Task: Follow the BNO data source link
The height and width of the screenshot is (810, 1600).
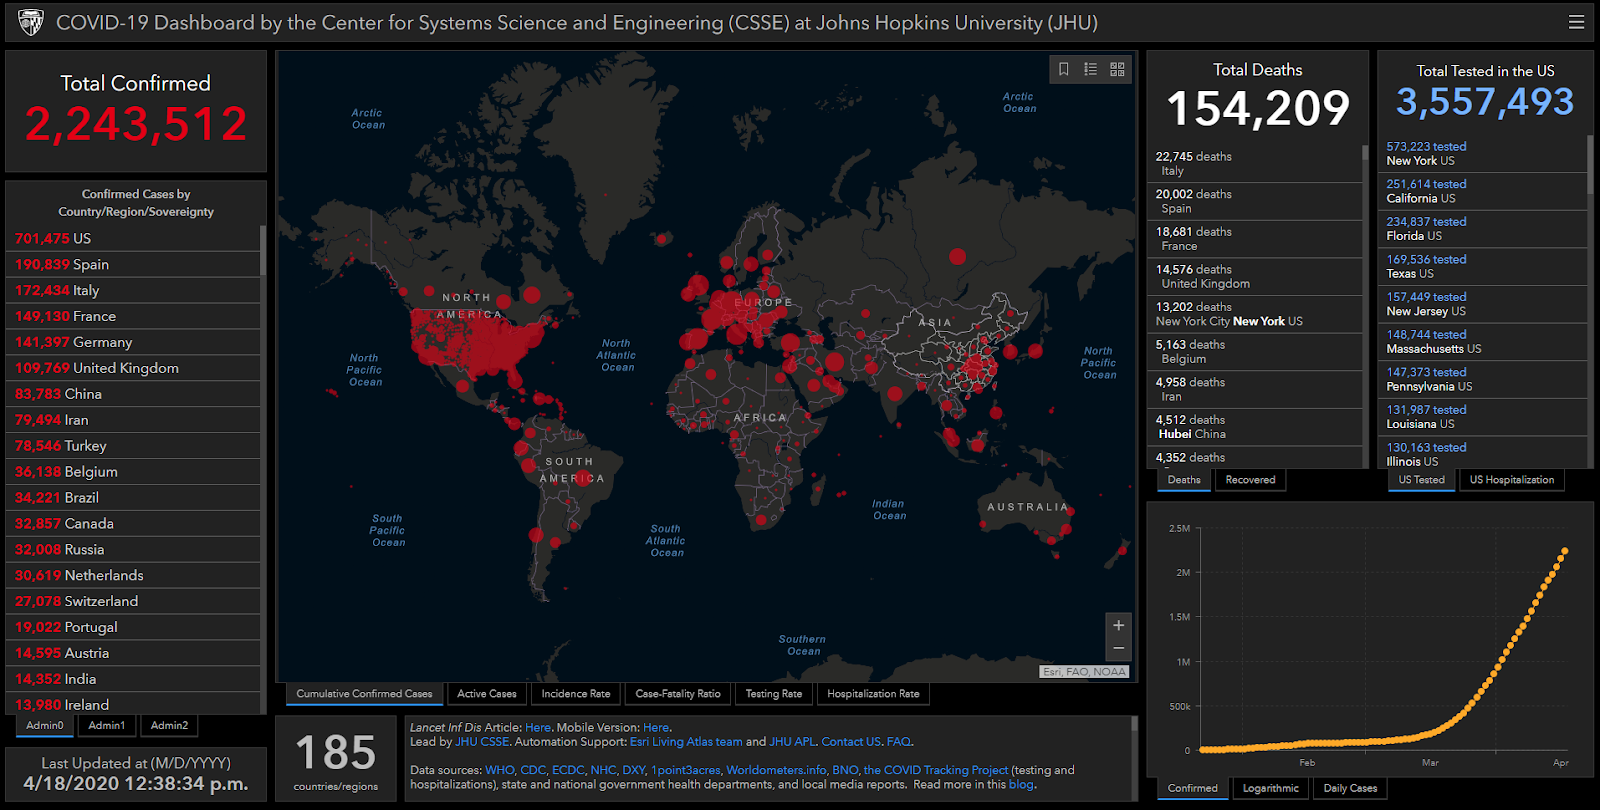Action: tap(845, 770)
